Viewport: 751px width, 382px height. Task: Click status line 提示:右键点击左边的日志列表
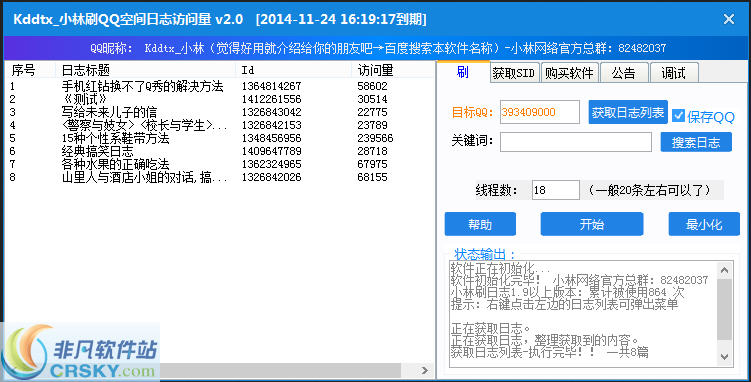click(564, 304)
